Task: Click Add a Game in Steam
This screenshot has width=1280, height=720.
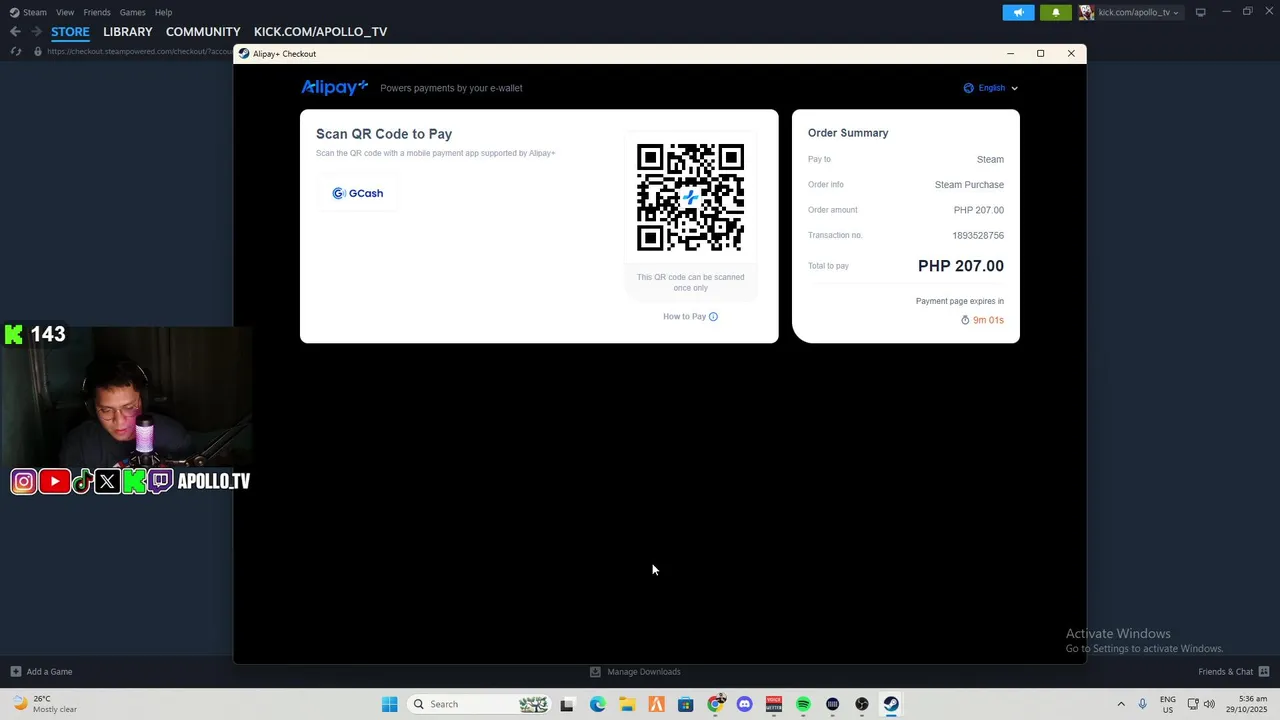Action: click(41, 672)
